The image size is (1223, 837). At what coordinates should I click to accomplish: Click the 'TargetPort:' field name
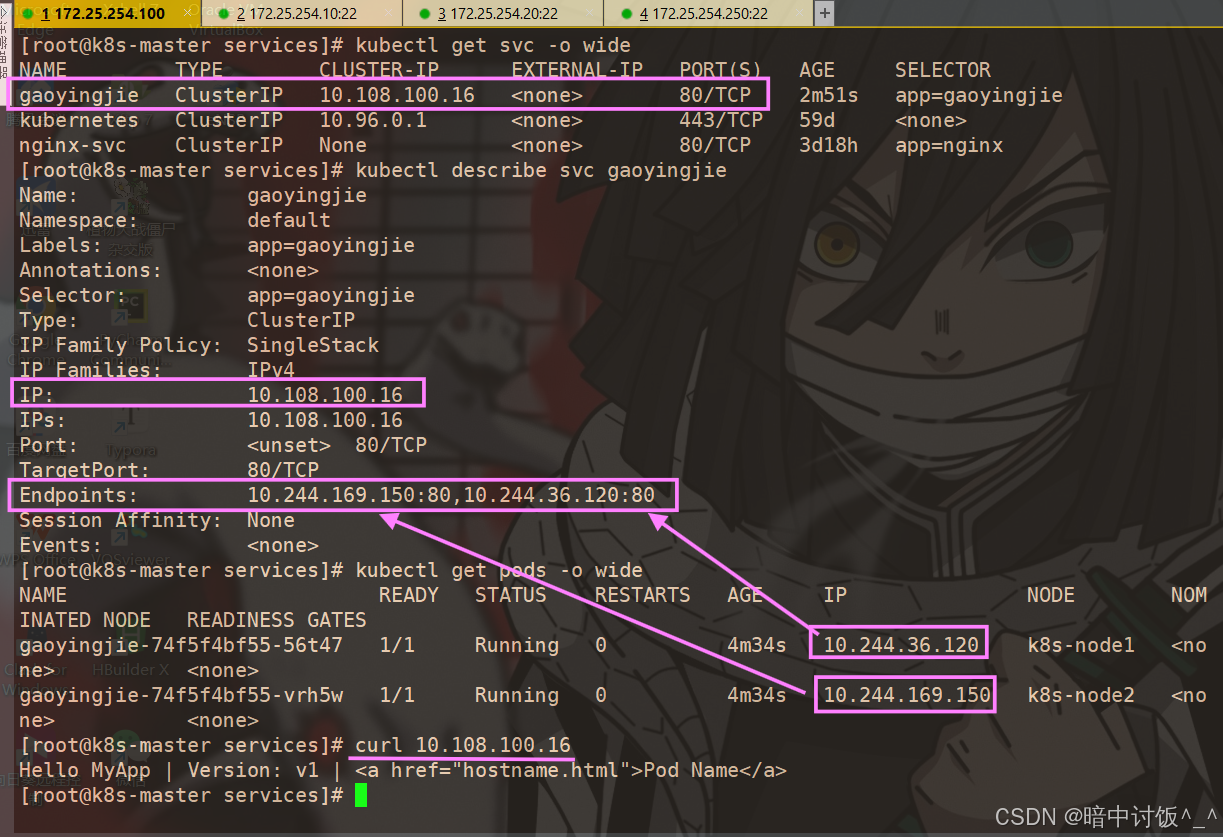pos(85,470)
